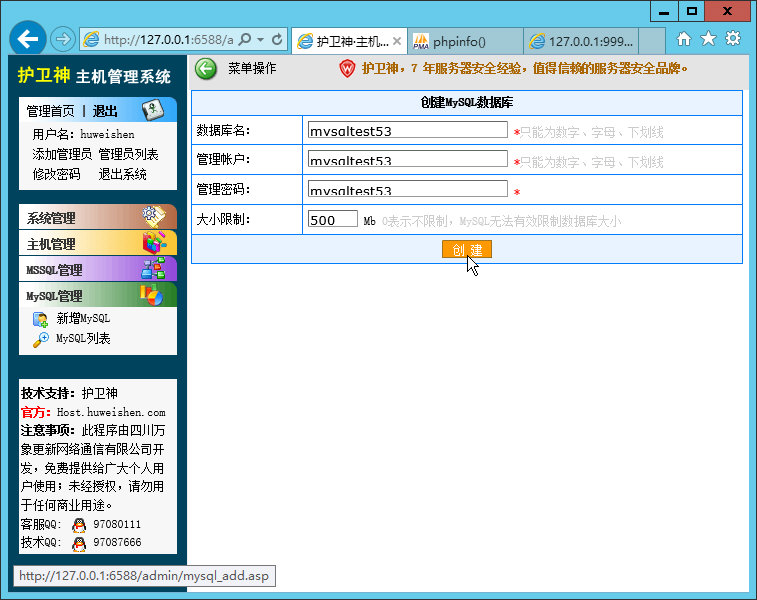Click the notebook icon beside 退出

(153, 110)
